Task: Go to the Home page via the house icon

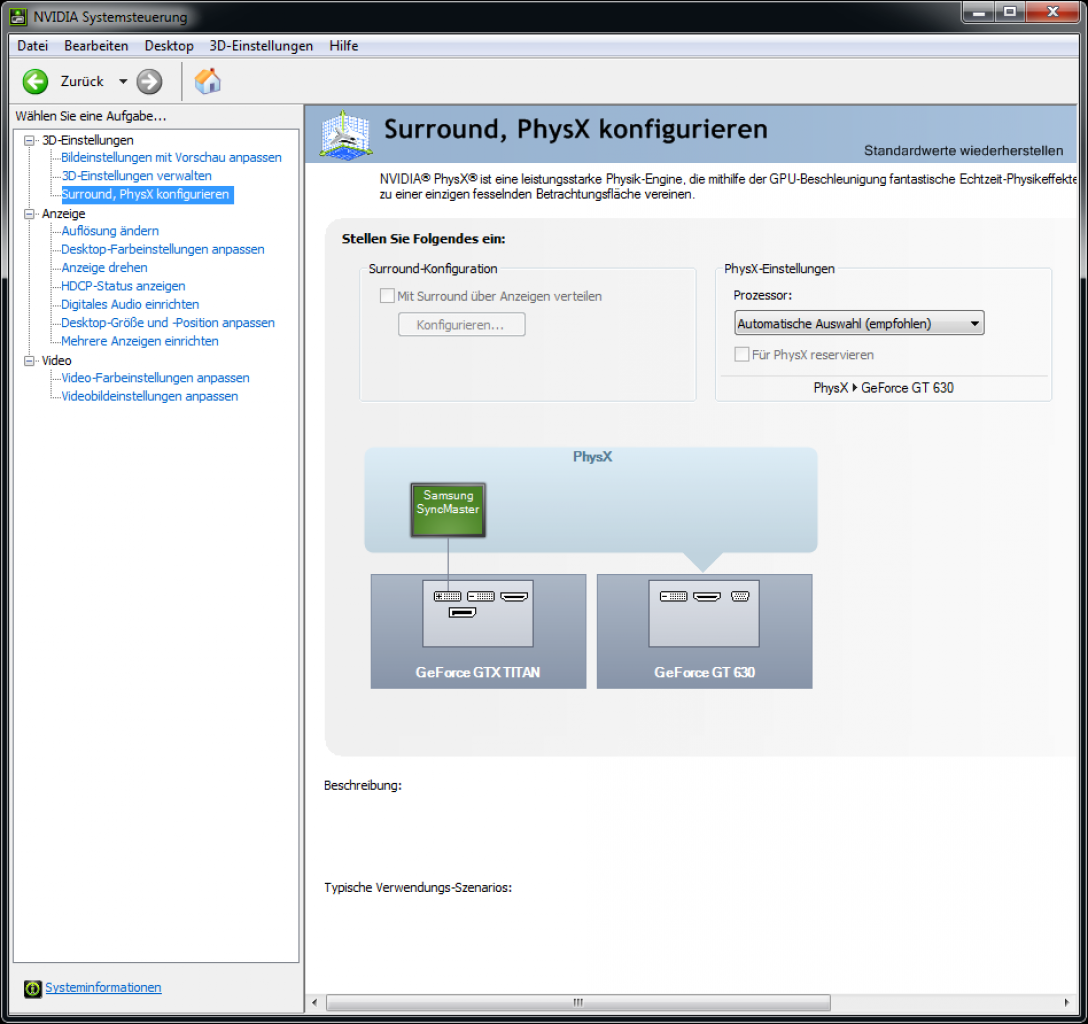Action: click(207, 81)
